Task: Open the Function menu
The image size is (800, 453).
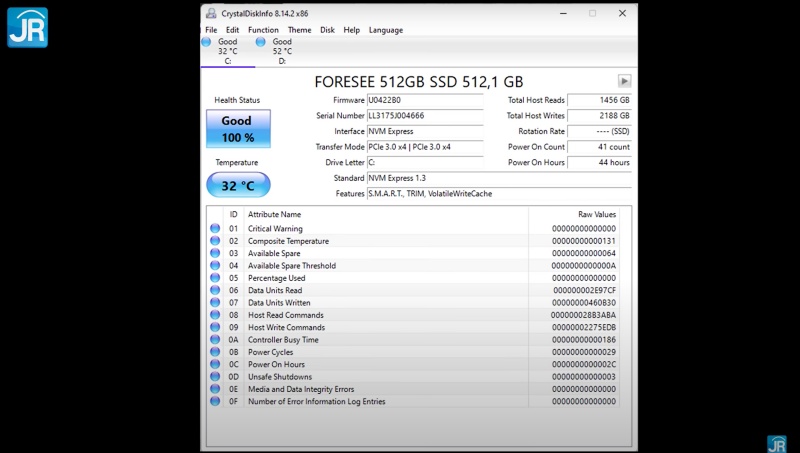Action: tap(263, 30)
